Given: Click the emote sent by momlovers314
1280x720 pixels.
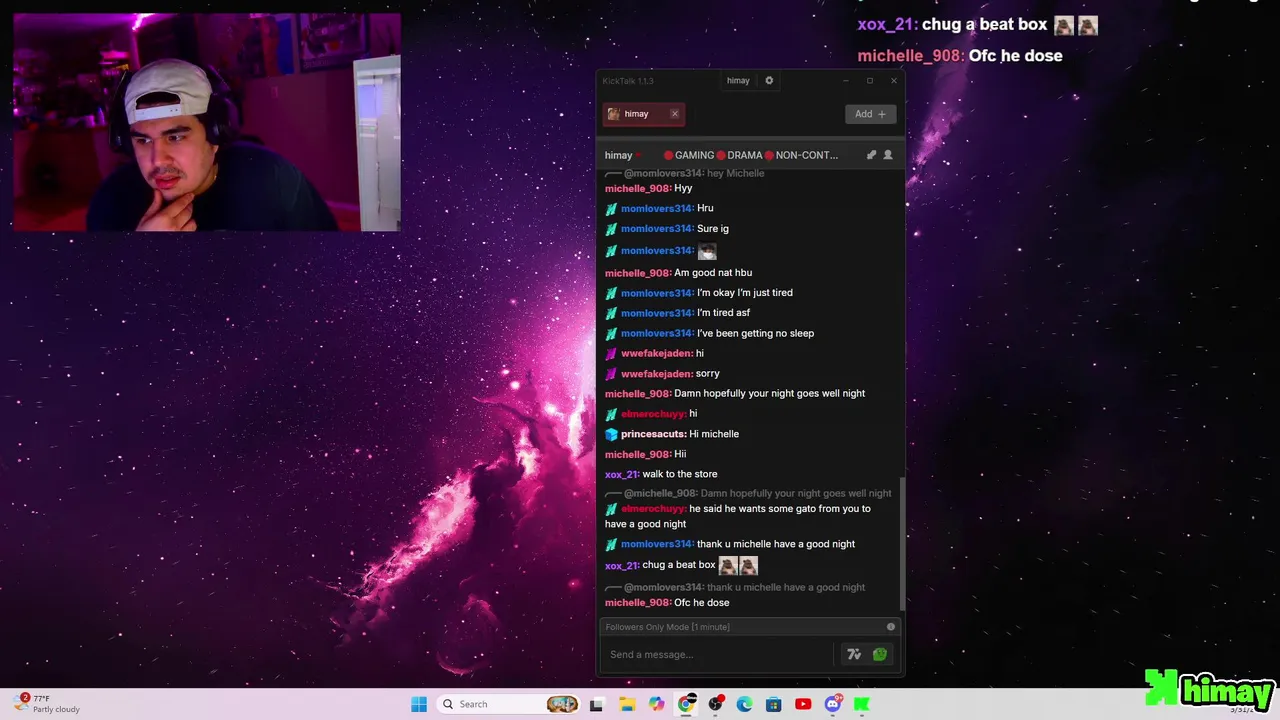Looking at the screenshot, I should click(x=707, y=251).
